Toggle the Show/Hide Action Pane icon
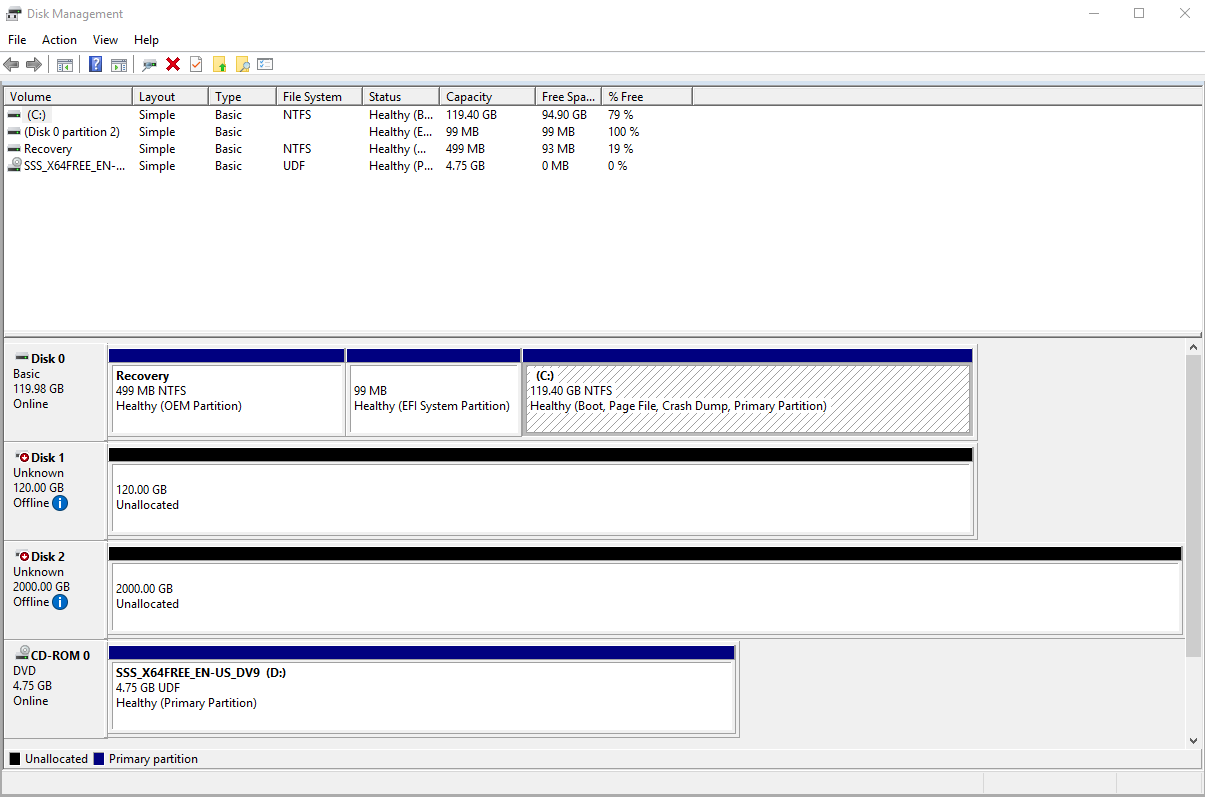This screenshot has height=797, width=1205. click(119, 64)
